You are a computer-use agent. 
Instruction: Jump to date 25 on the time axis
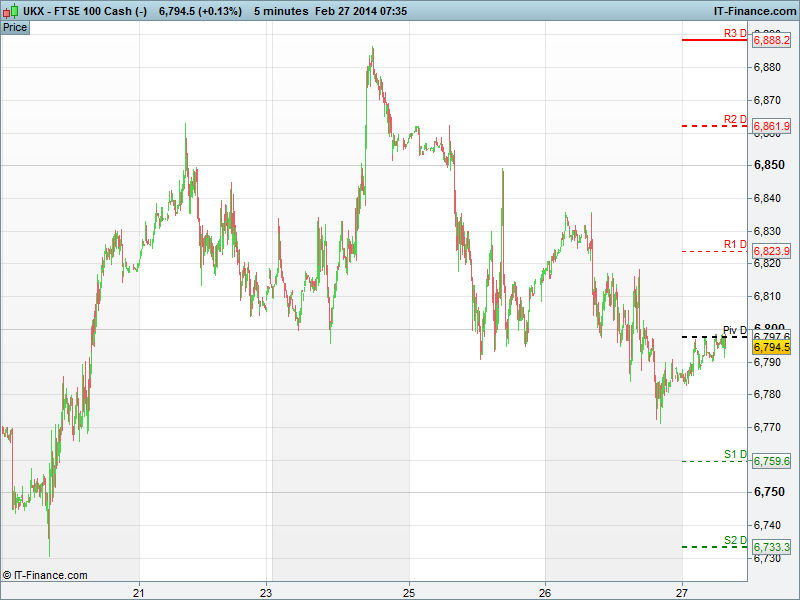click(409, 590)
